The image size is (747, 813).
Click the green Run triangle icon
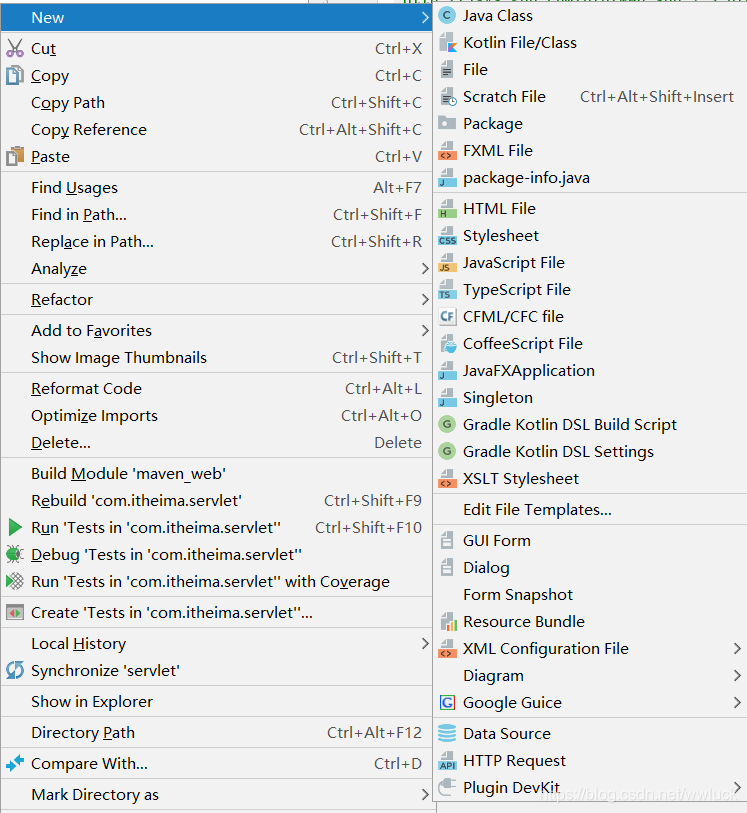(x=15, y=527)
